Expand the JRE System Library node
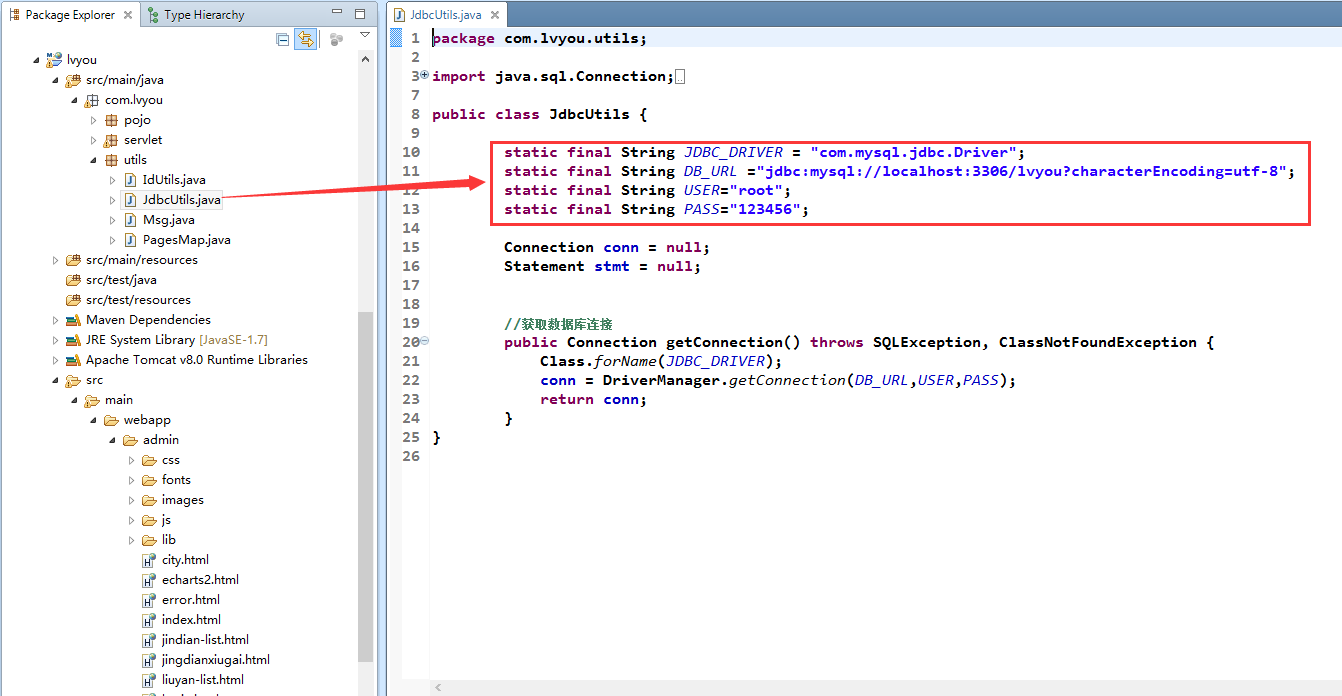Viewport: 1342px width, 696px height. 56,340
